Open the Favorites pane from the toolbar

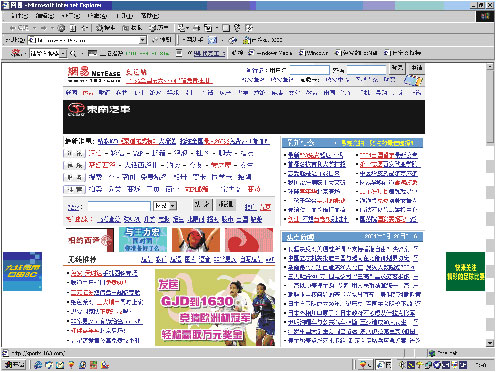tap(132, 28)
